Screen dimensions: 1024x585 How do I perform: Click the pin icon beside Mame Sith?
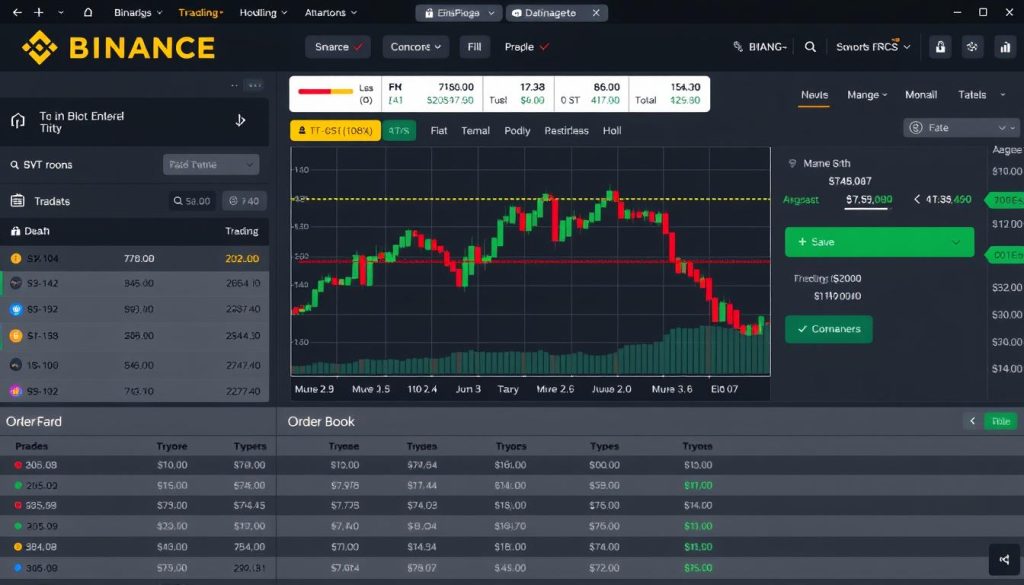point(793,164)
